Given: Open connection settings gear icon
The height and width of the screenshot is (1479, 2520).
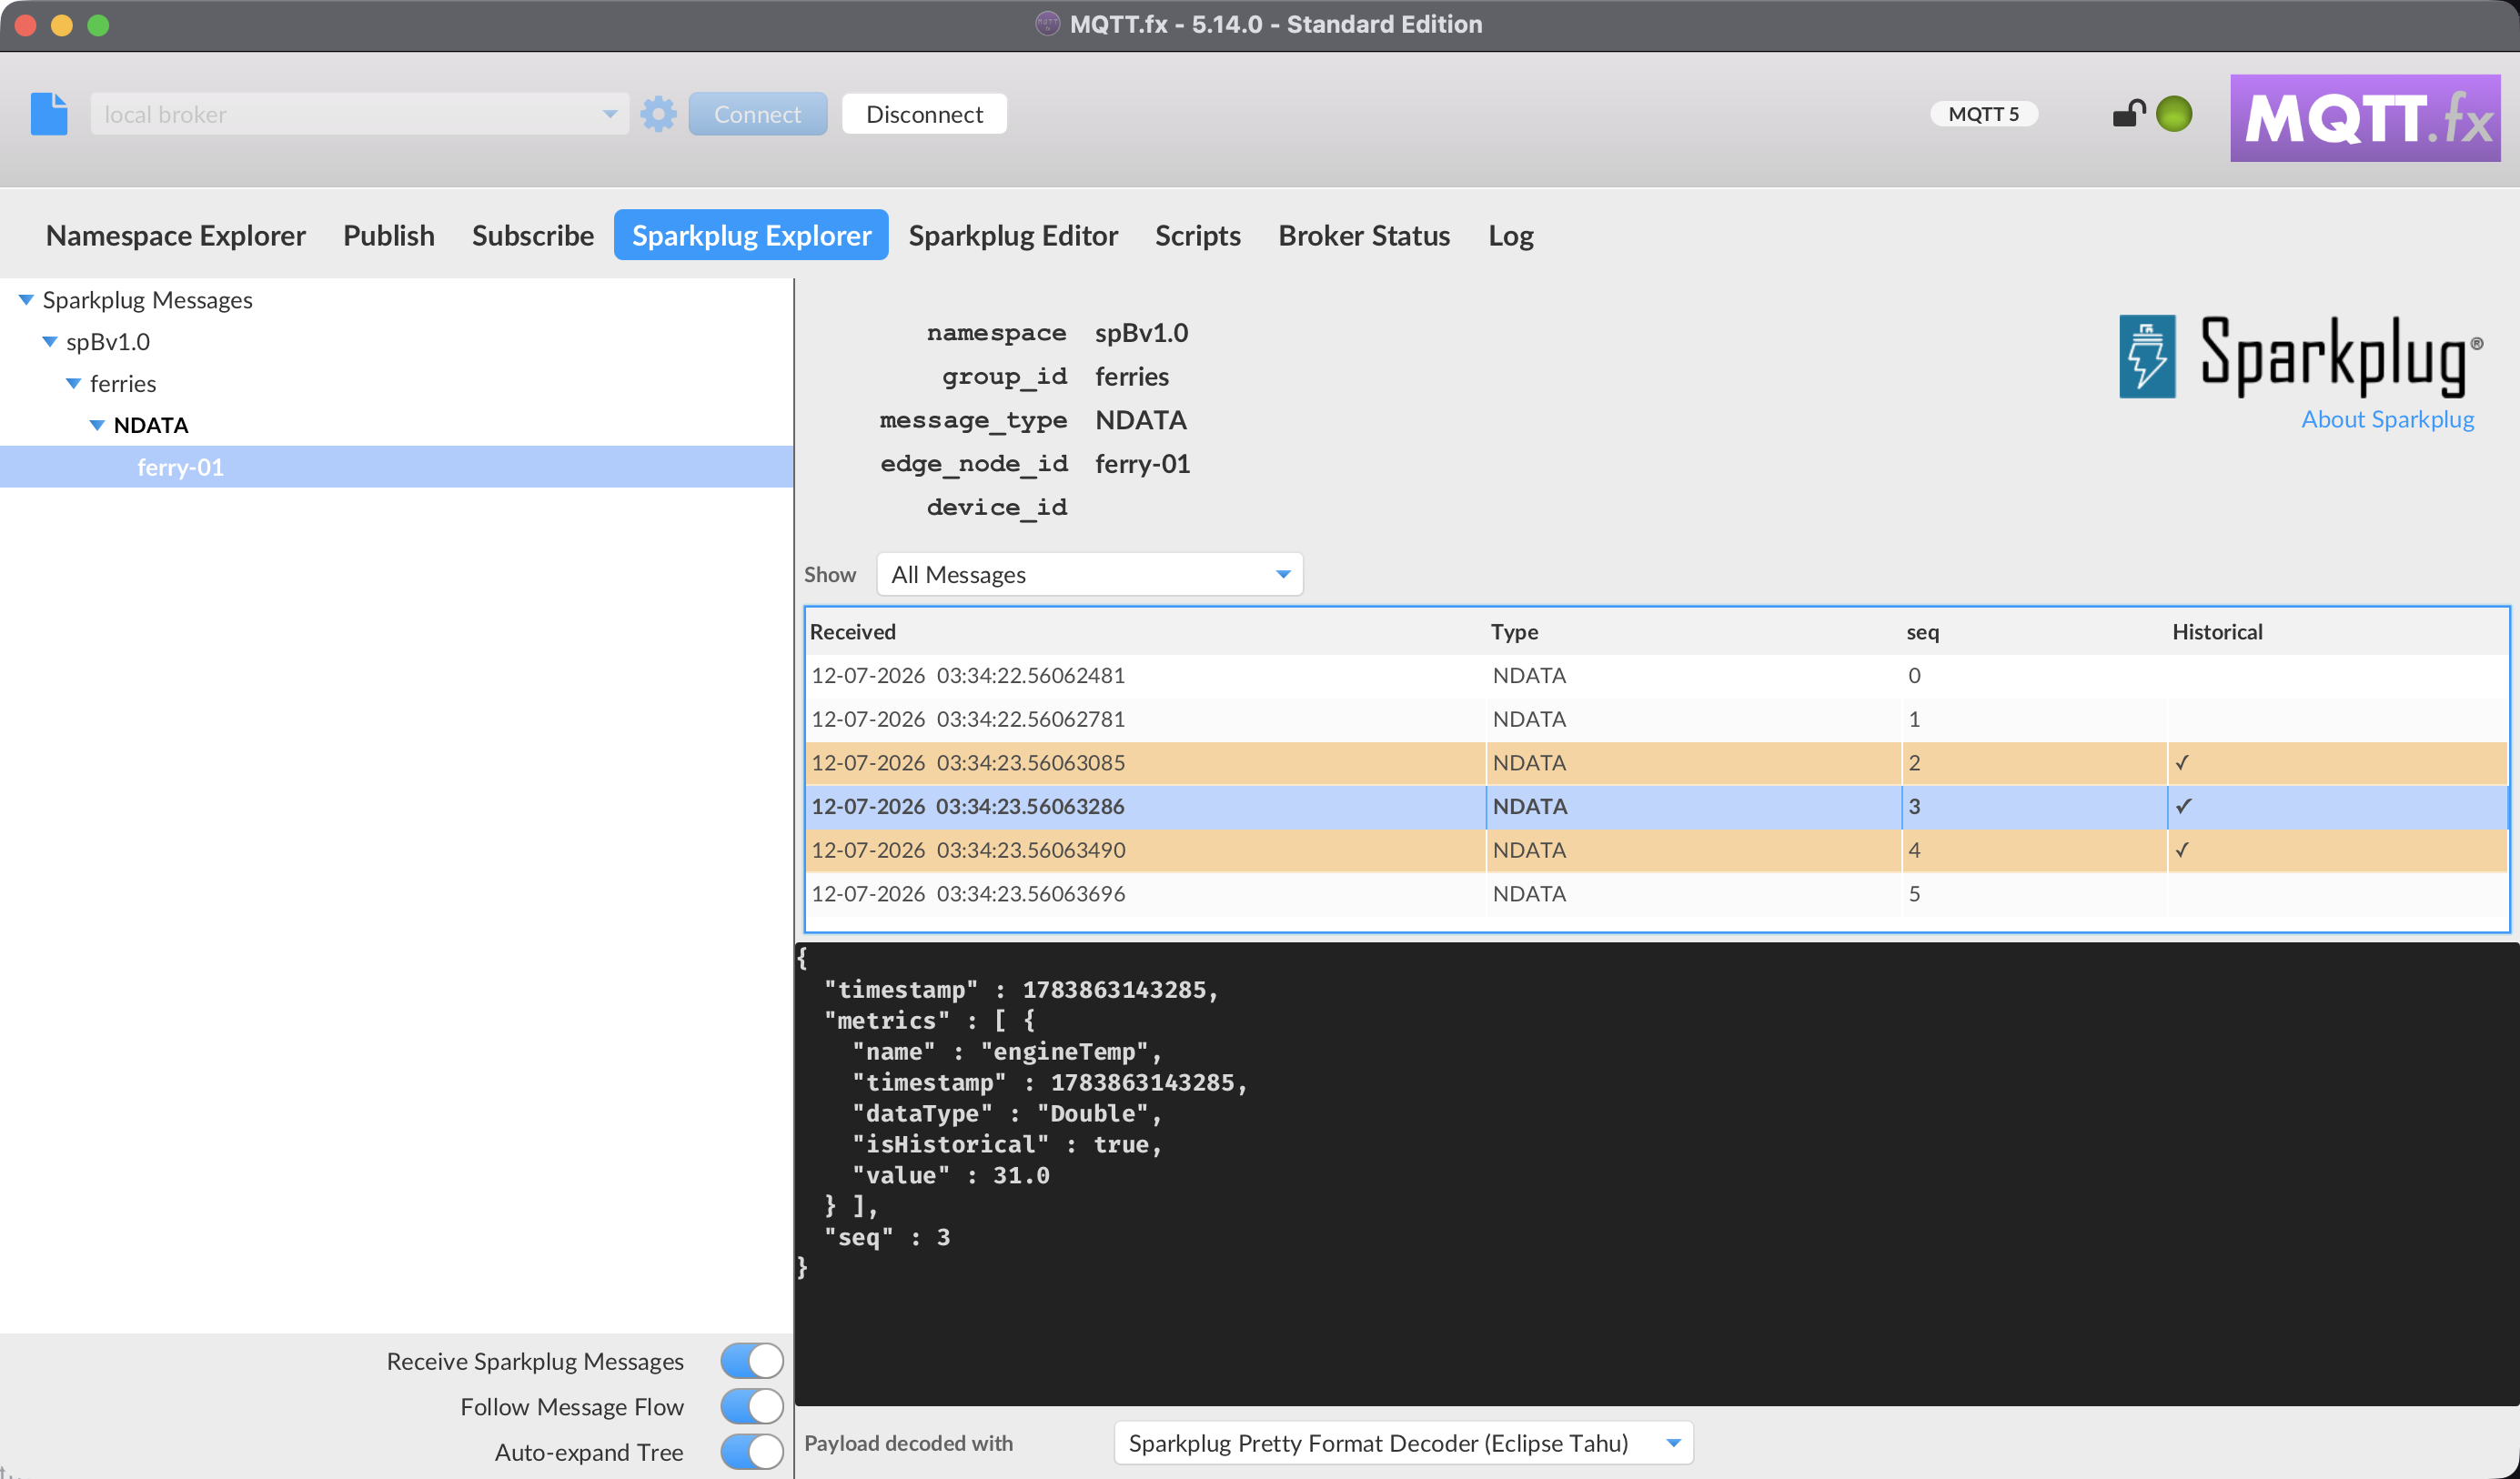Looking at the screenshot, I should 658,114.
